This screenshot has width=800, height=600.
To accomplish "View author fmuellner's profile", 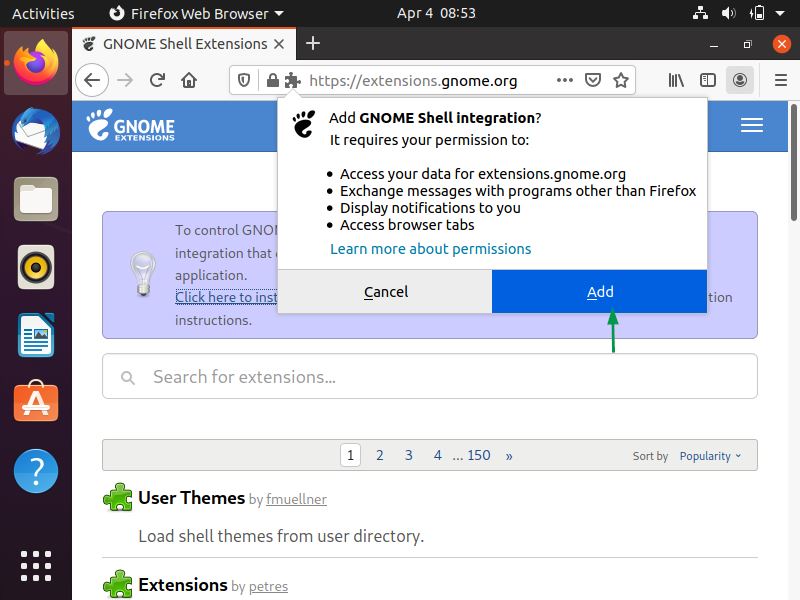I will pos(296,499).
